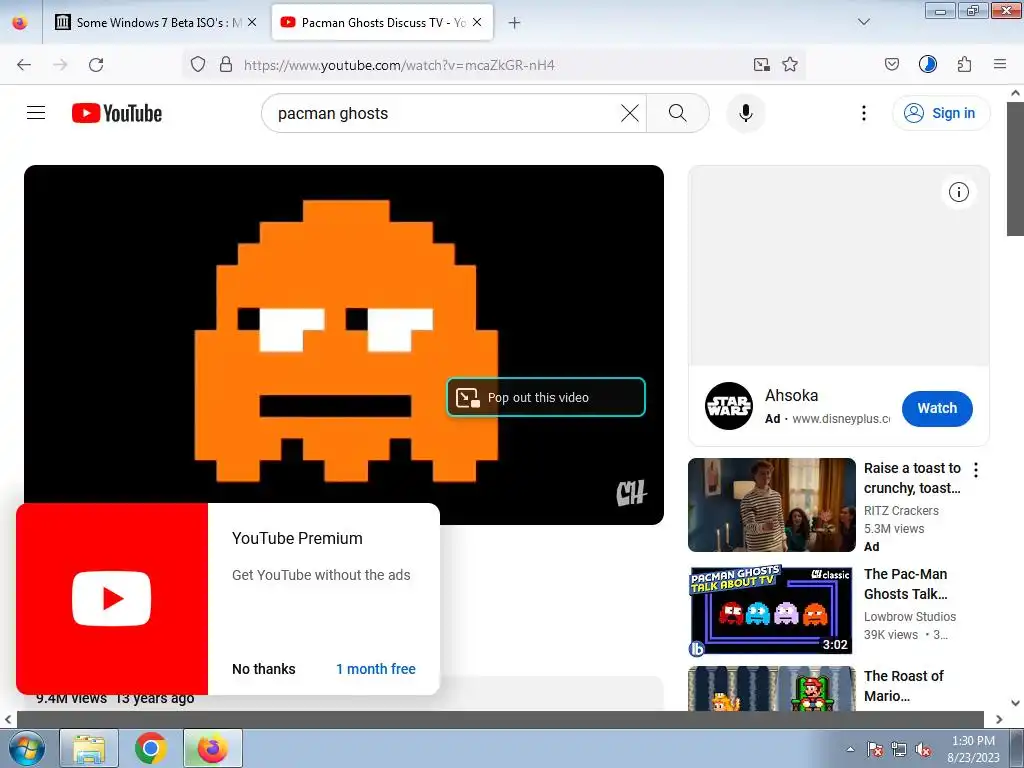
Task: Open Firefox application menu
Action: [1000, 65]
